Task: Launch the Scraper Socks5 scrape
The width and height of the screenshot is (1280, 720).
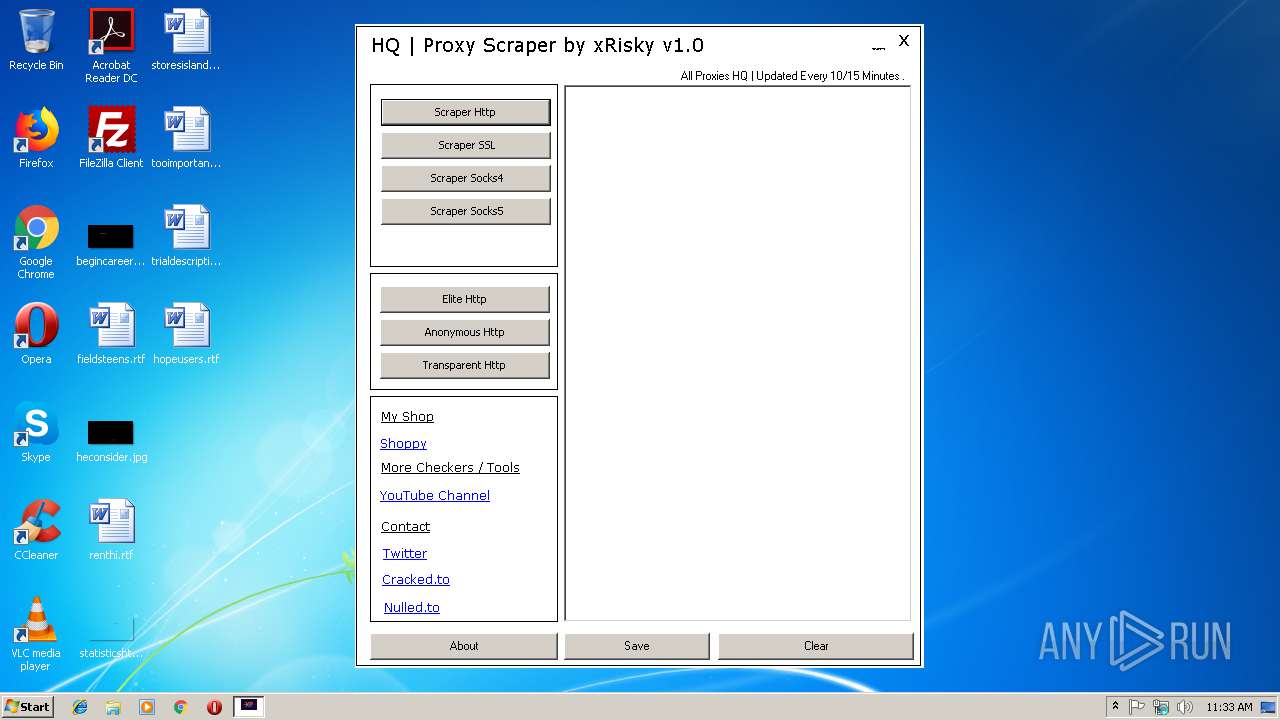Action: [x=465, y=211]
